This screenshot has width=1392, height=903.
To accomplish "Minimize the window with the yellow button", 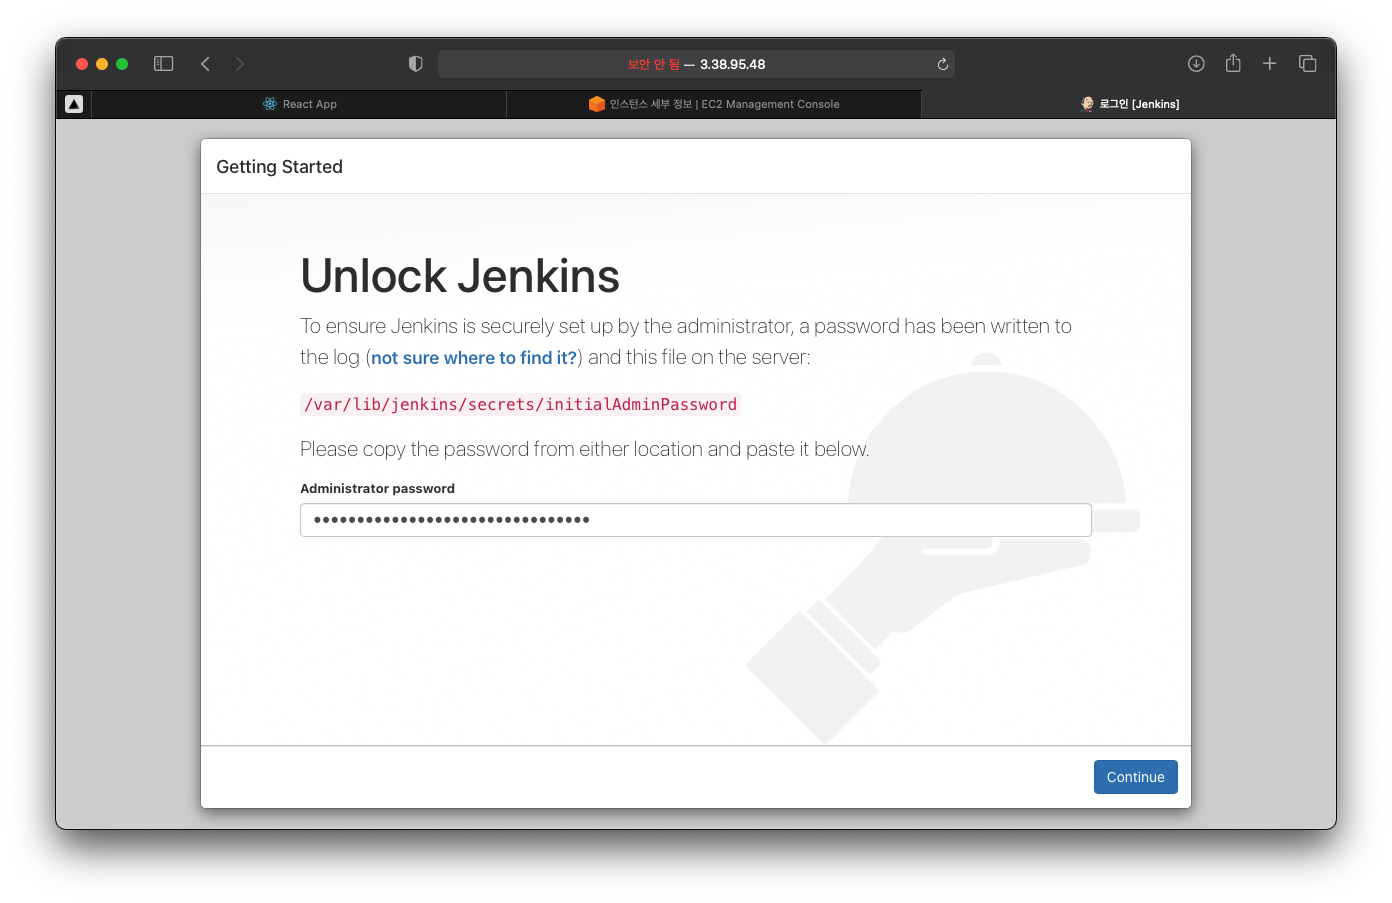I will 102,64.
